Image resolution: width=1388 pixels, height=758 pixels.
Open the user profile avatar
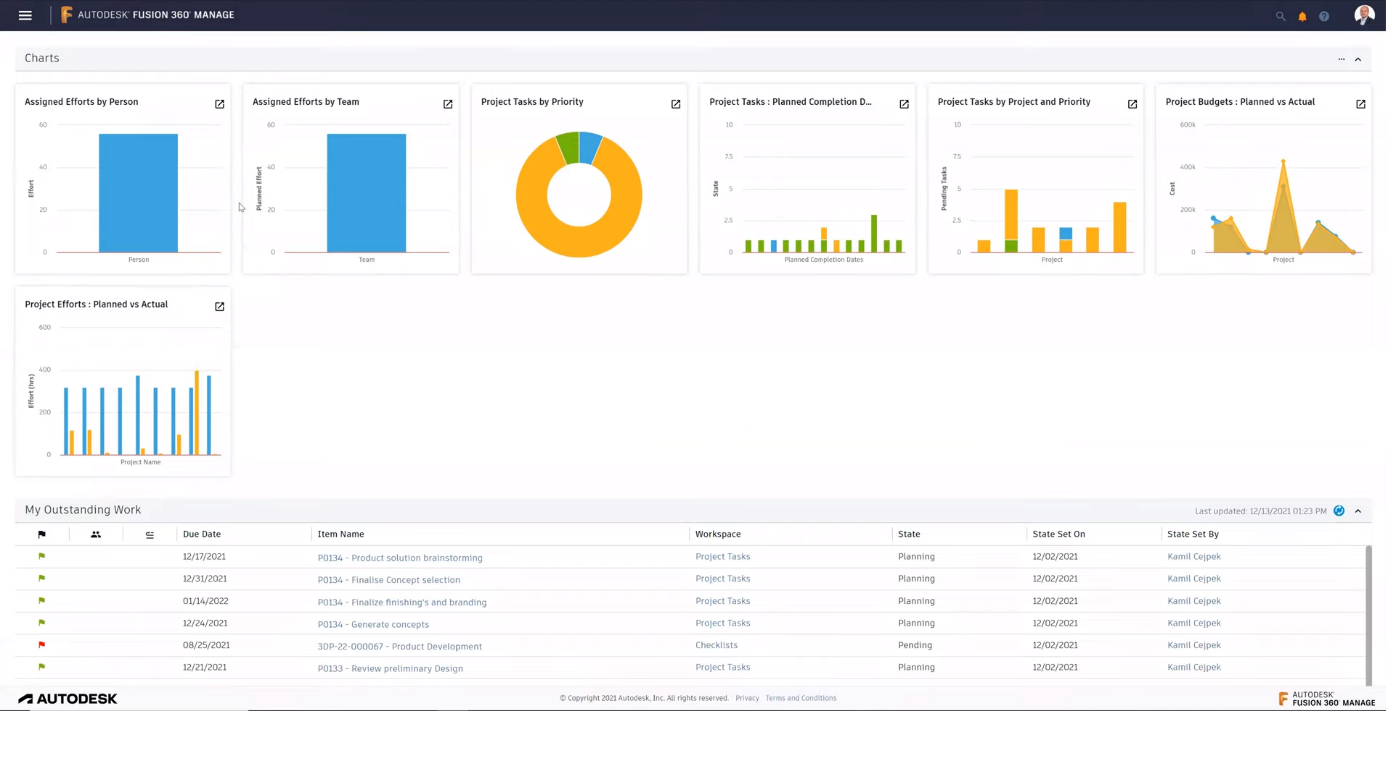(x=1364, y=15)
